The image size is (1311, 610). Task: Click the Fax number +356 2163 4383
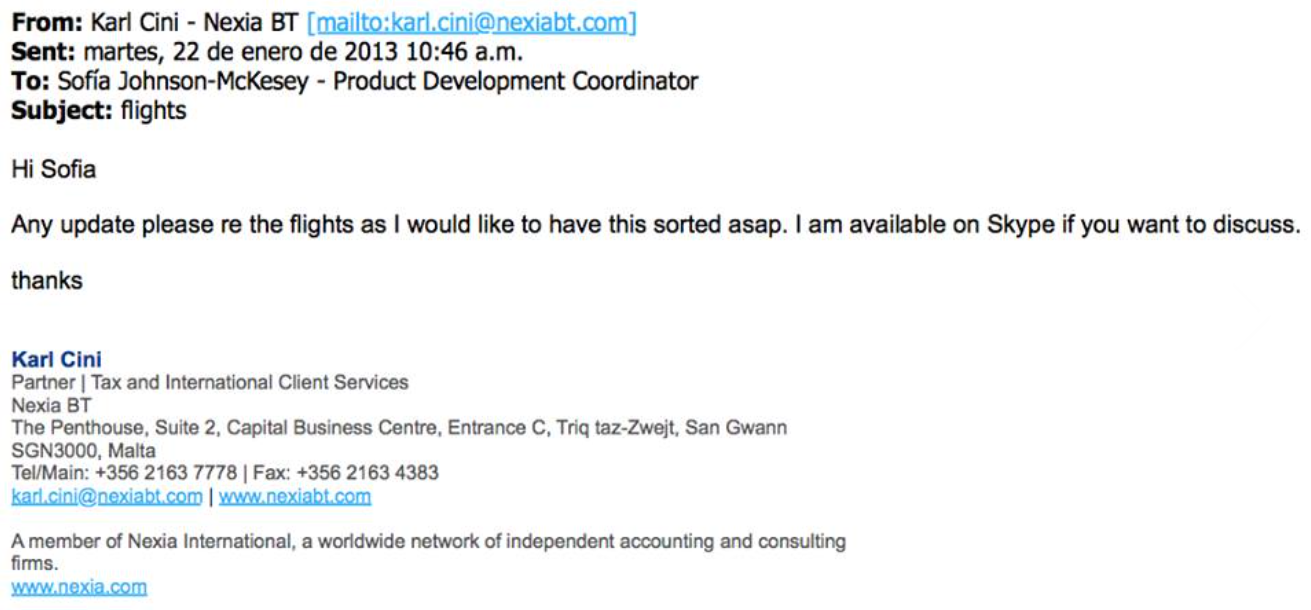click(368, 473)
